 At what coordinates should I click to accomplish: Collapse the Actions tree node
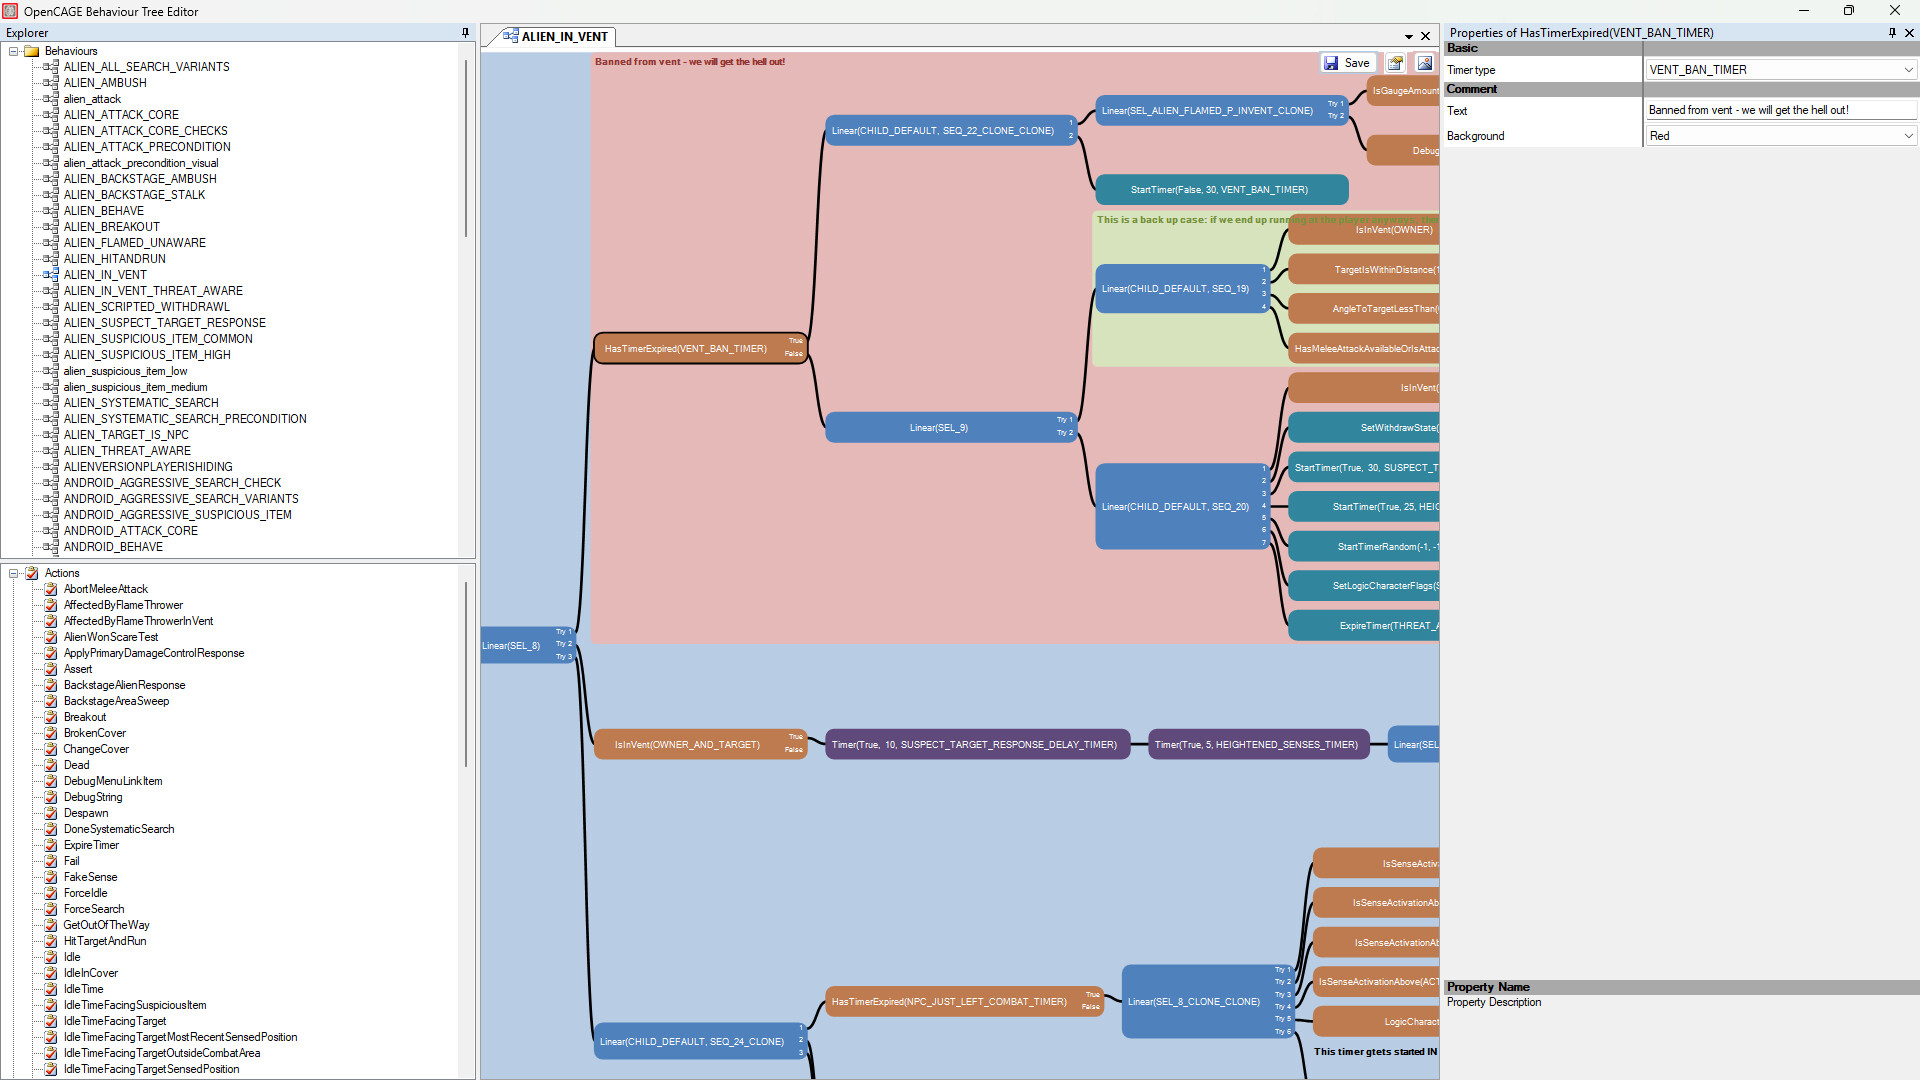13,573
